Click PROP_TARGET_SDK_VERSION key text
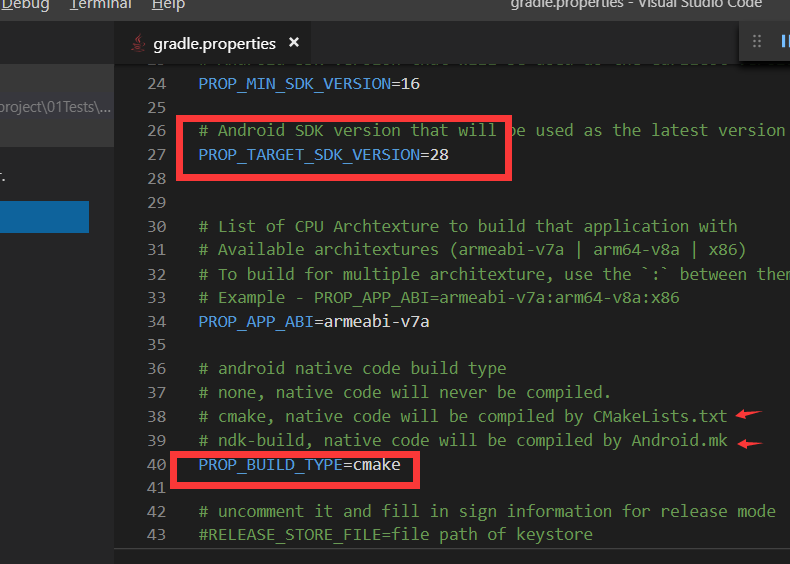790x564 pixels. tap(309, 155)
